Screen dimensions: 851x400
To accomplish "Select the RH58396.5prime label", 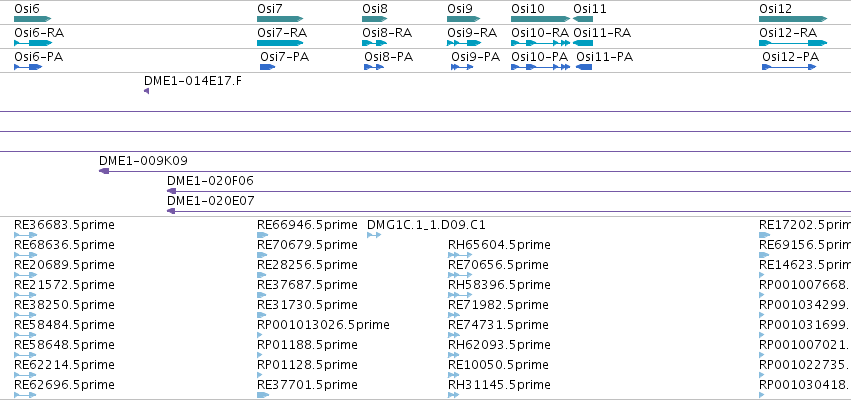I will click(x=499, y=285).
